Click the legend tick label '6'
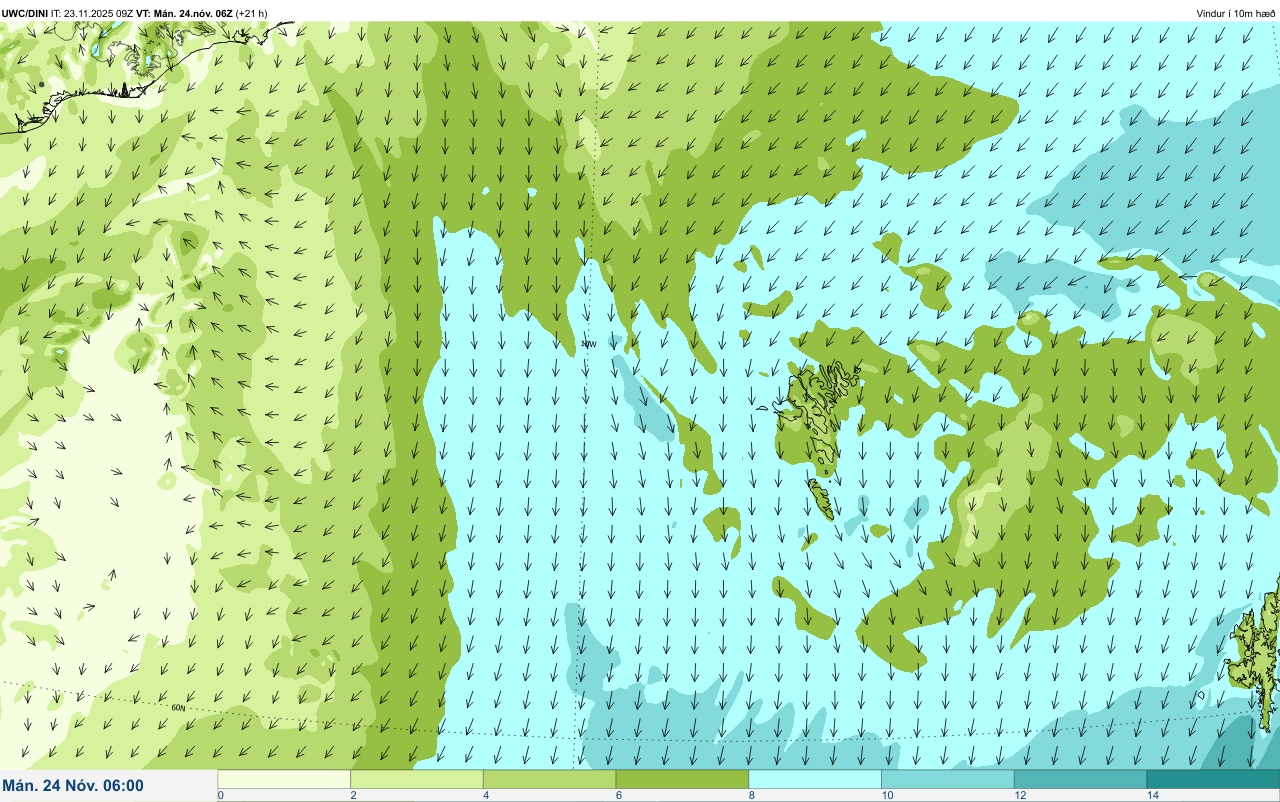This screenshot has width=1280, height=802. coord(618,795)
